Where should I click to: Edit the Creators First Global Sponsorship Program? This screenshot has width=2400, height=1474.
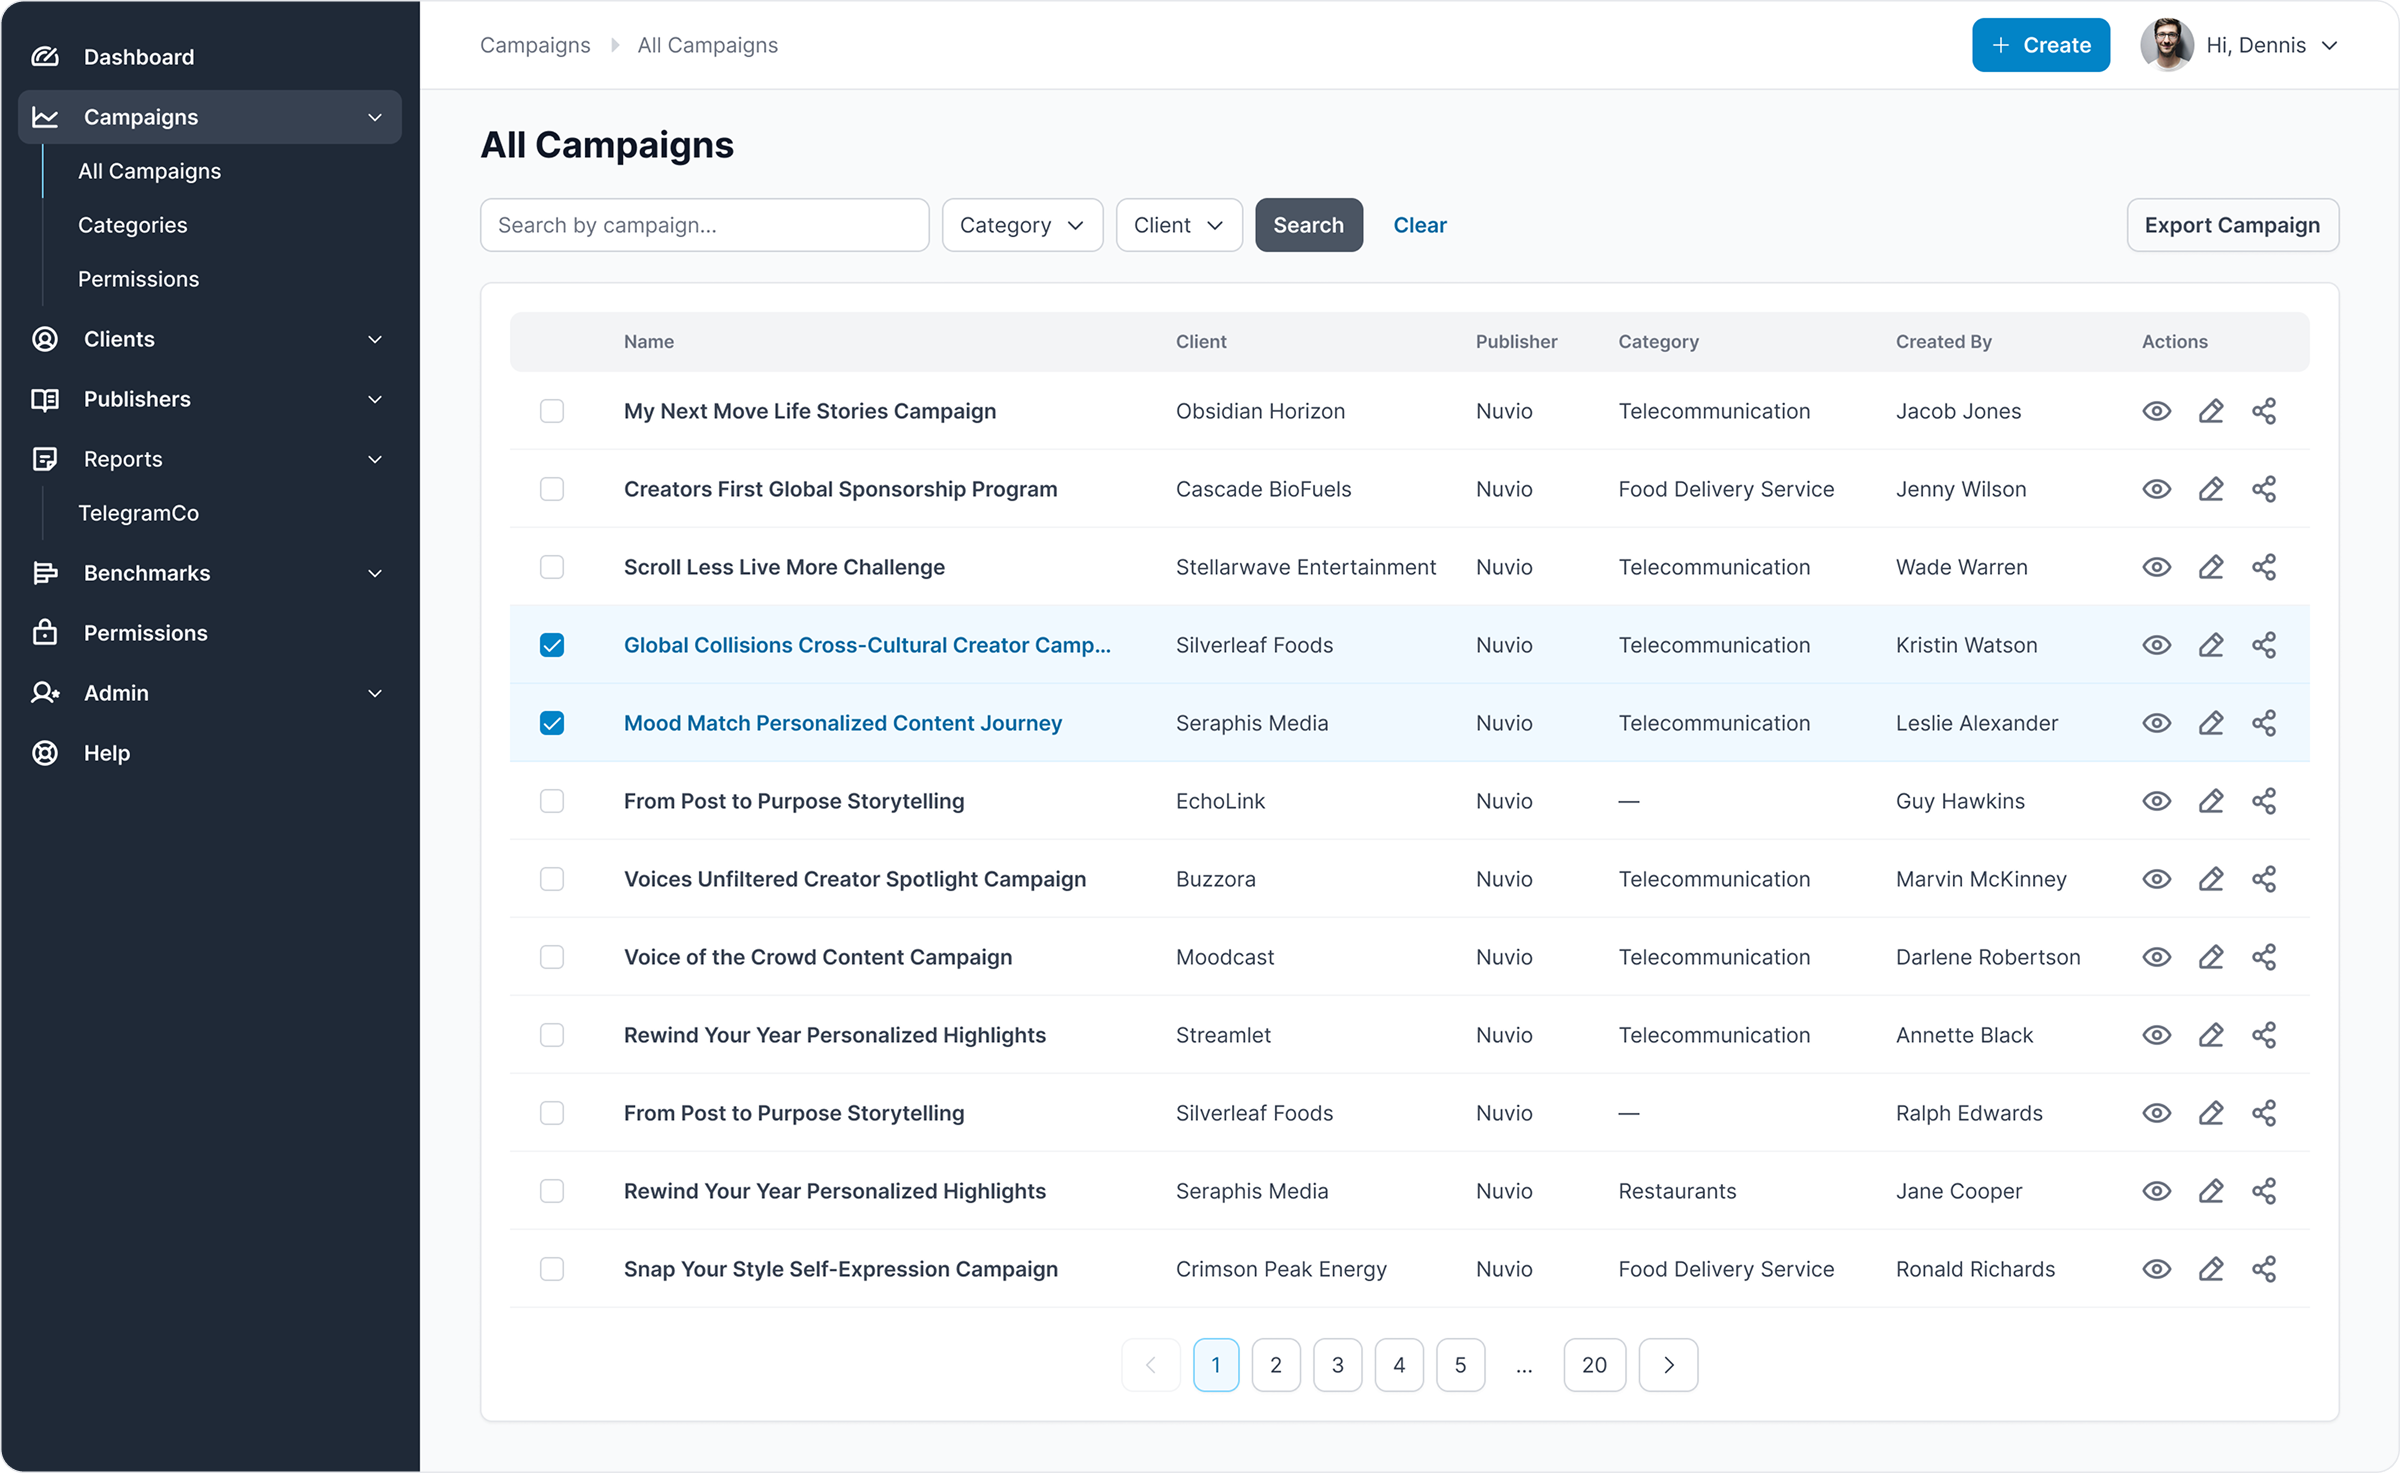2211,489
